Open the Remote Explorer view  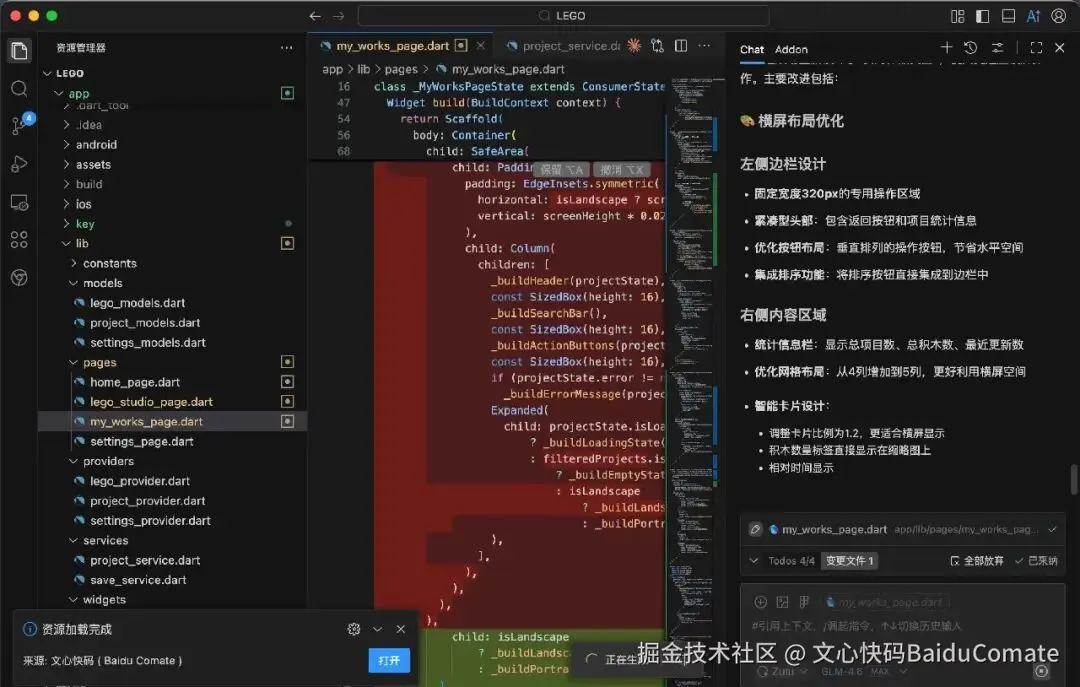click(19, 203)
